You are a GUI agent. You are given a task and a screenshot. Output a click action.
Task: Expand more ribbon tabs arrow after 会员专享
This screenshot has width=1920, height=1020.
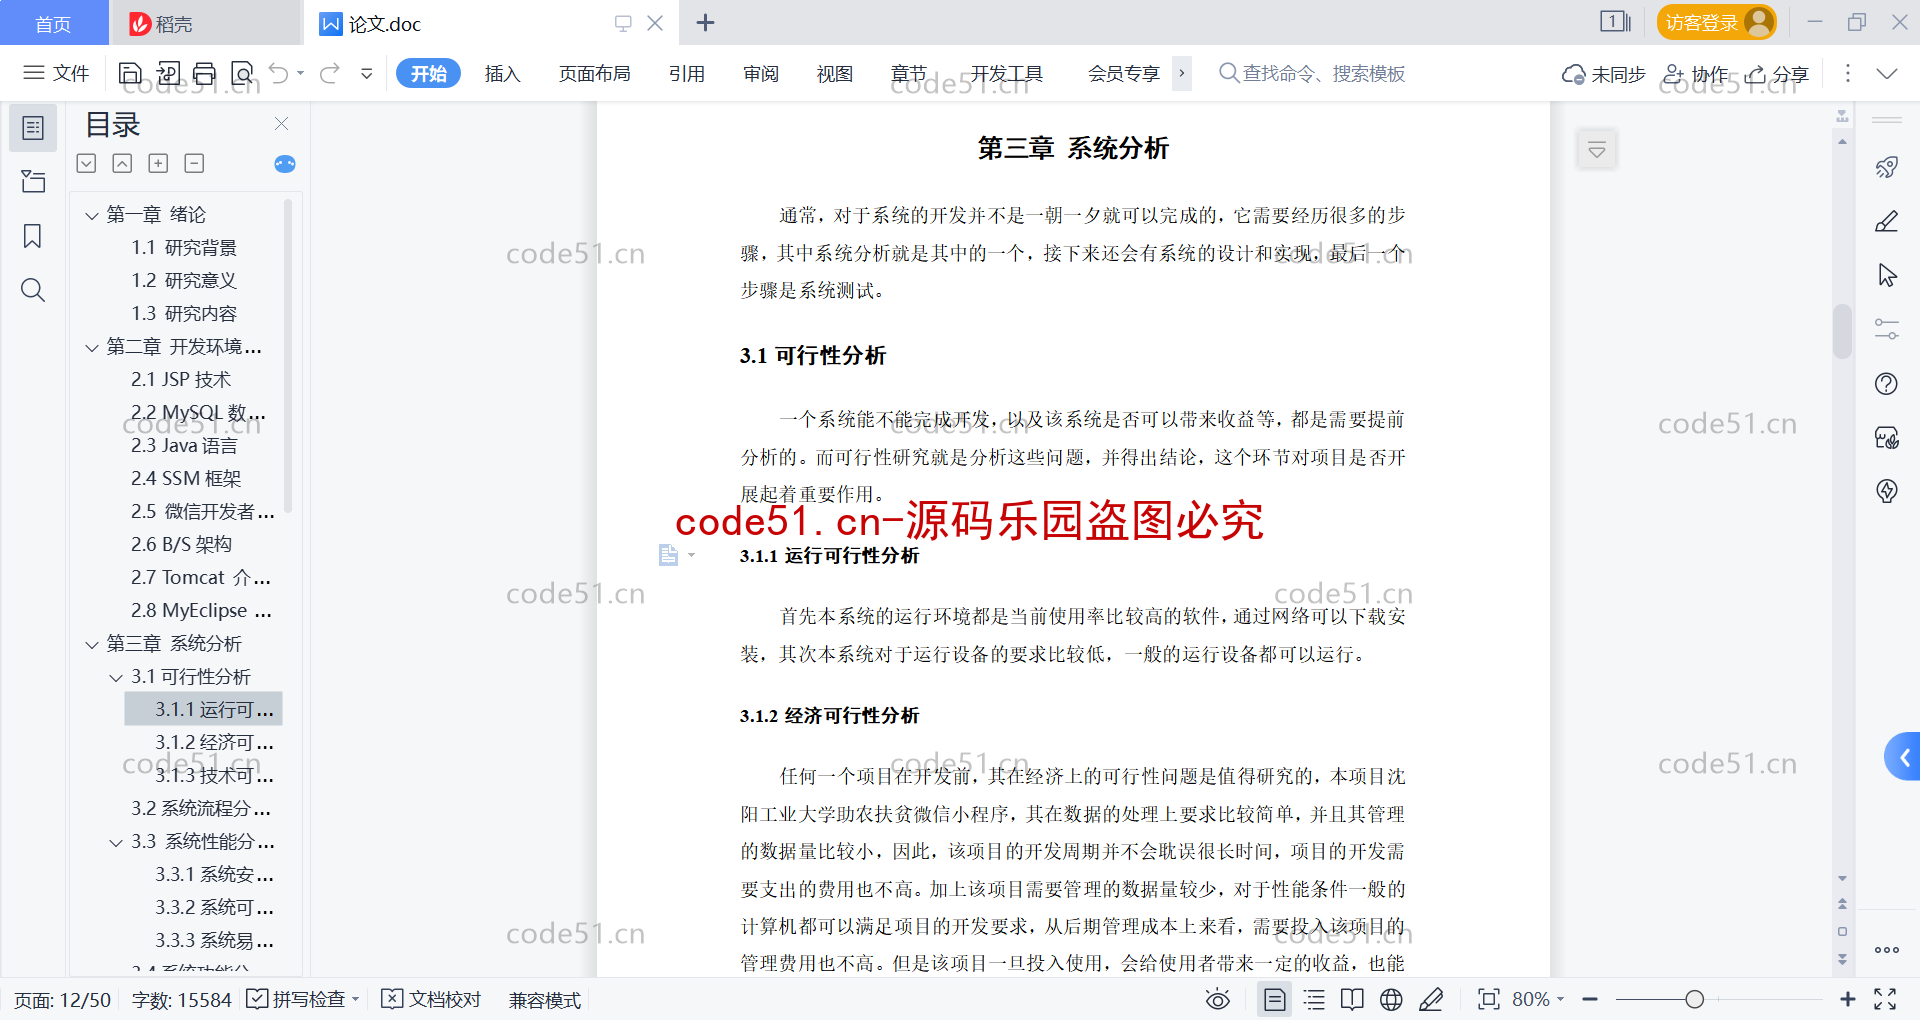coord(1182,73)
